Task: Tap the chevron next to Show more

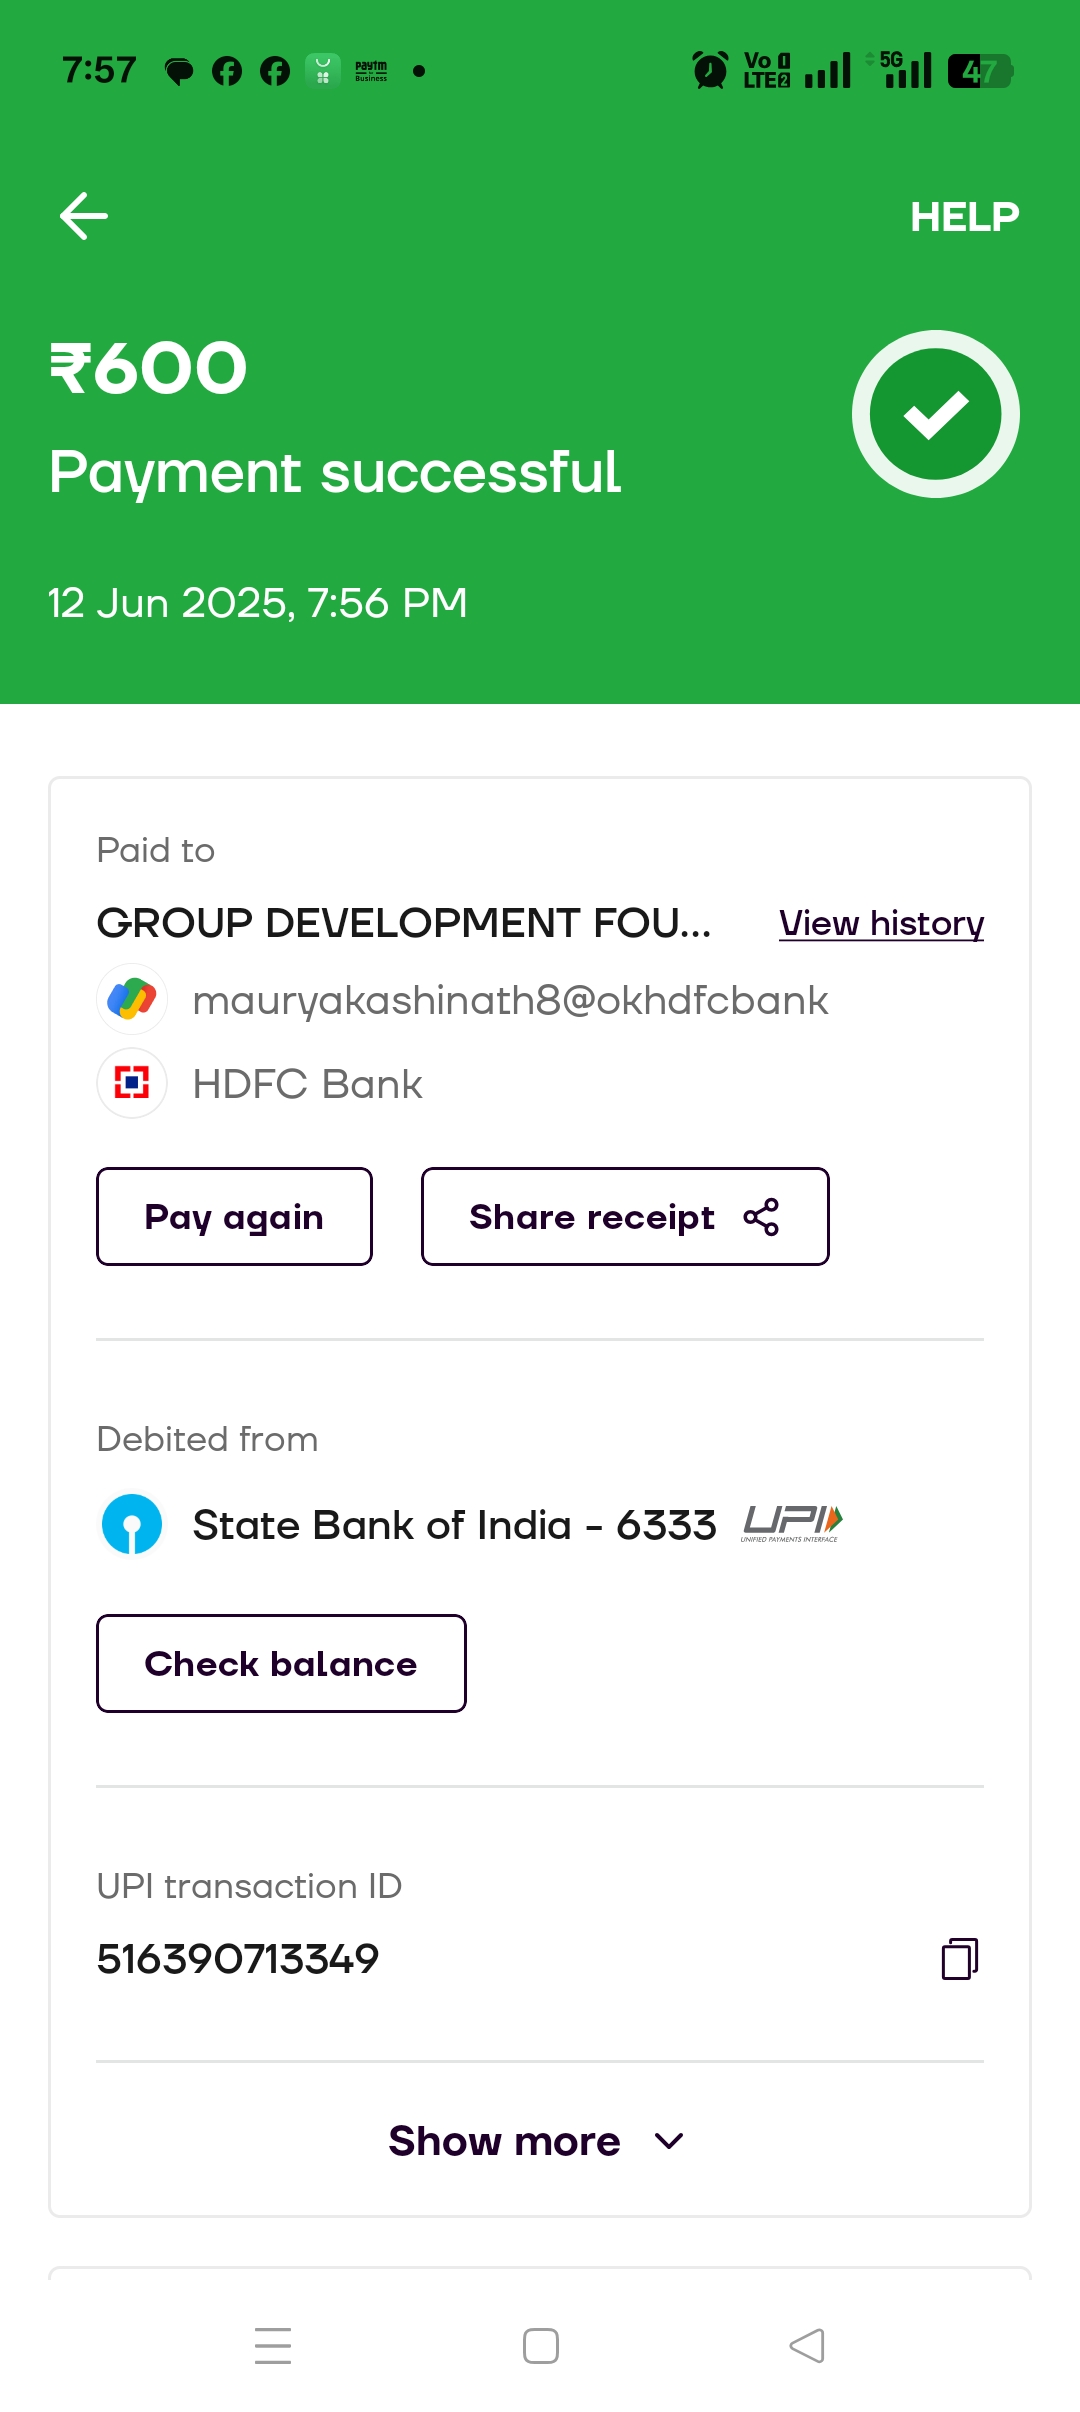Action: pyautogui.click(x=669, y=2141)
